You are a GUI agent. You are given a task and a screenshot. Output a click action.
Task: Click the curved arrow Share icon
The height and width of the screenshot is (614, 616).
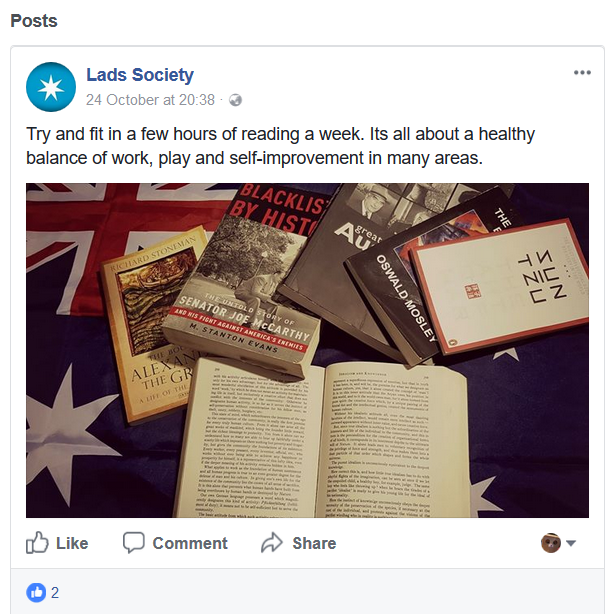pos(271,543)
